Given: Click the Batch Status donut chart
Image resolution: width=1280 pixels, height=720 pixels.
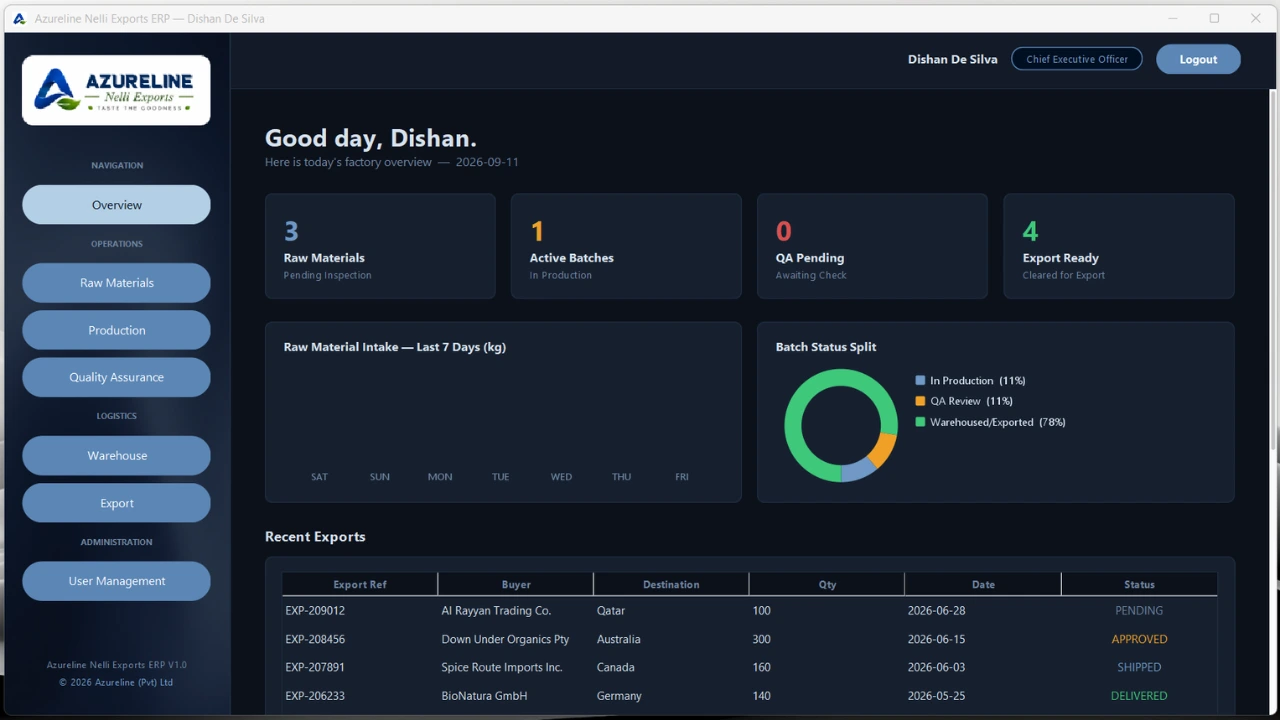Looking at the screenshot, I should [x=841, y=426].
